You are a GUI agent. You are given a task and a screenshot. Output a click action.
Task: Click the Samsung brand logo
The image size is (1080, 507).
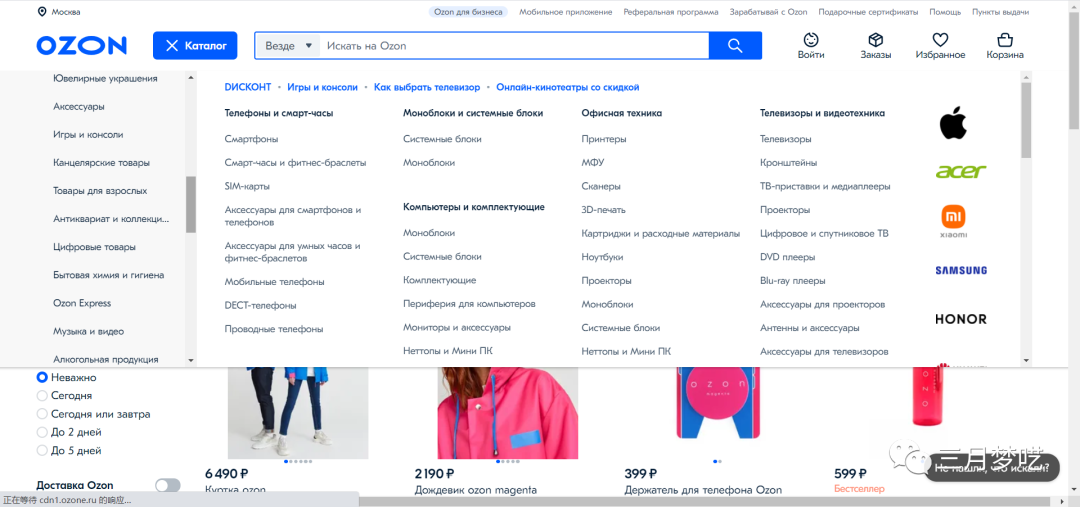(960, 270)
